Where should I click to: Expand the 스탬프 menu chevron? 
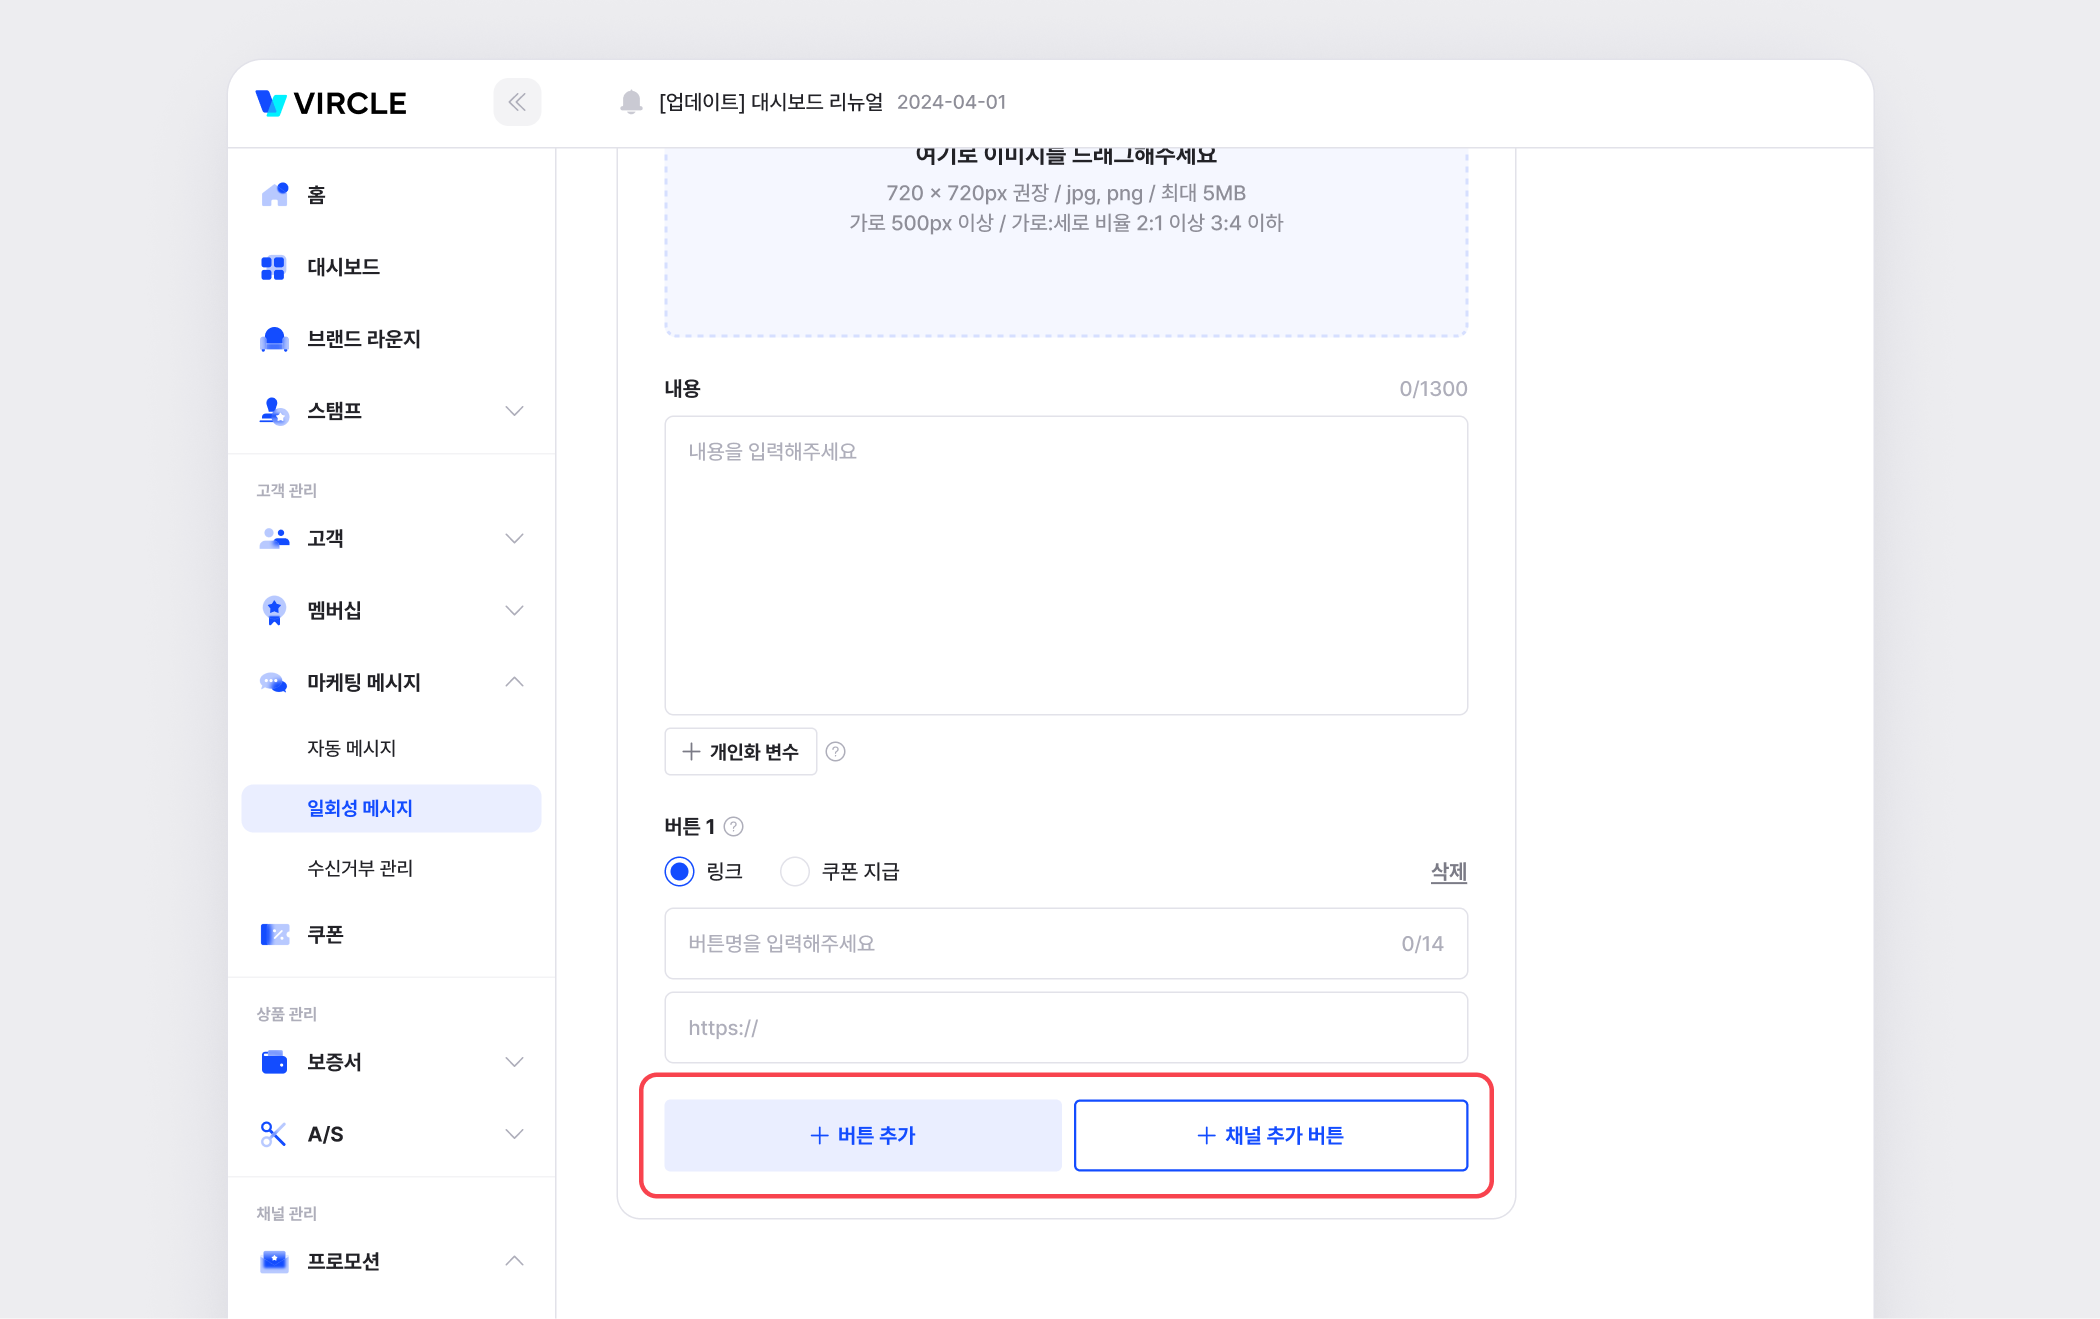tap(514, 411)
